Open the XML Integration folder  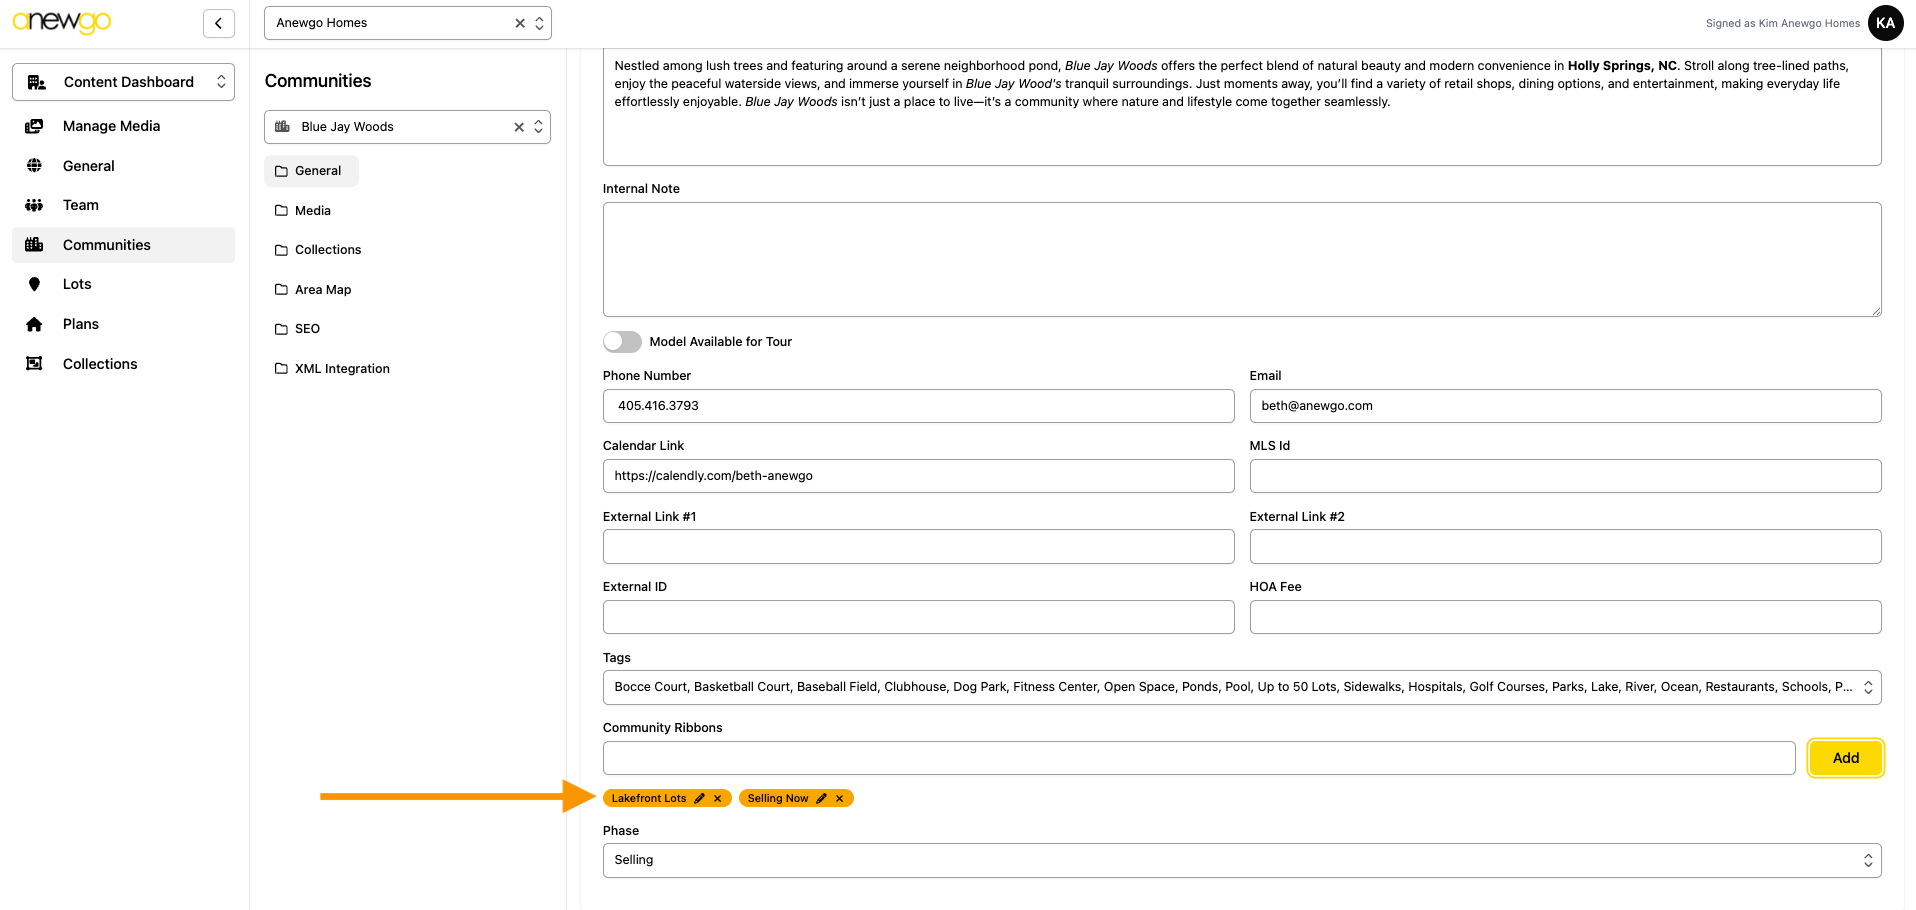click(341, 369)
